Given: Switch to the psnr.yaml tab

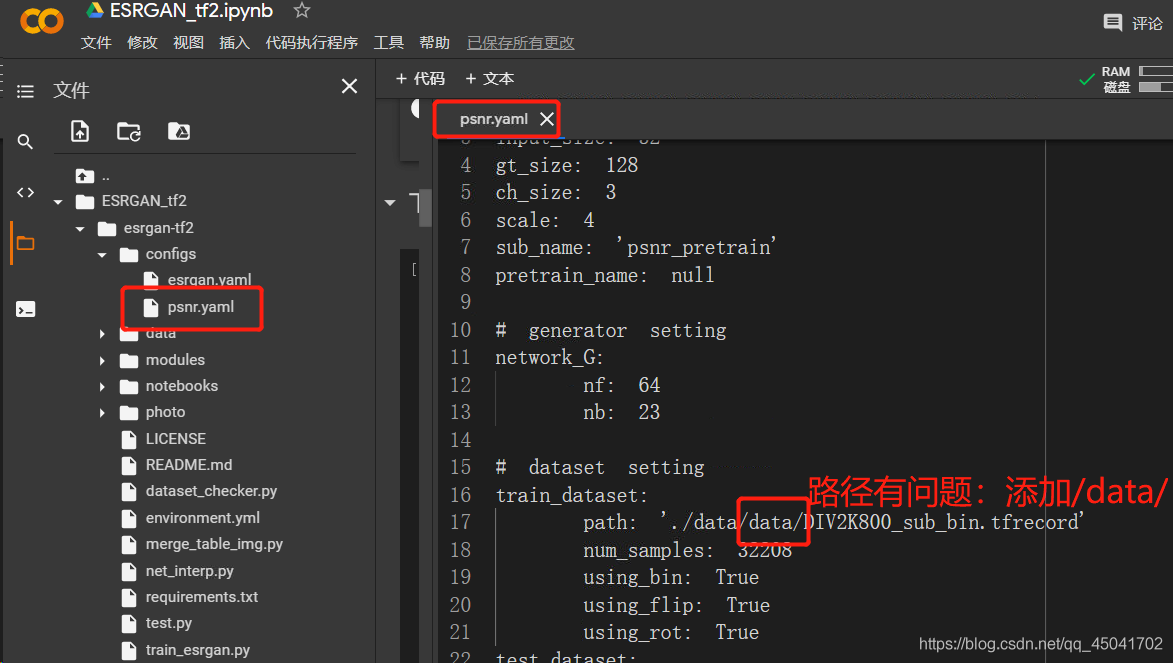Looking at the screenshot, I should click(494, 119).
